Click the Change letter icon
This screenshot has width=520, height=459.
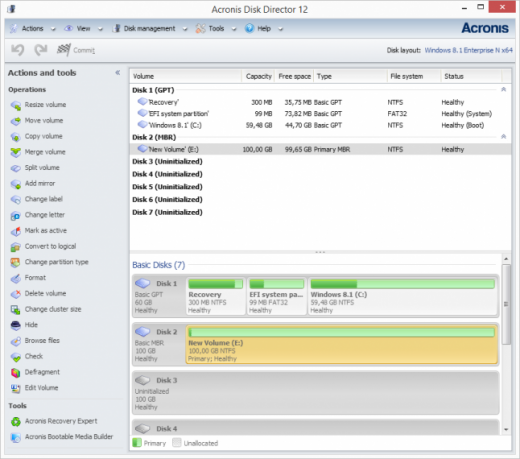pos(16,215)
